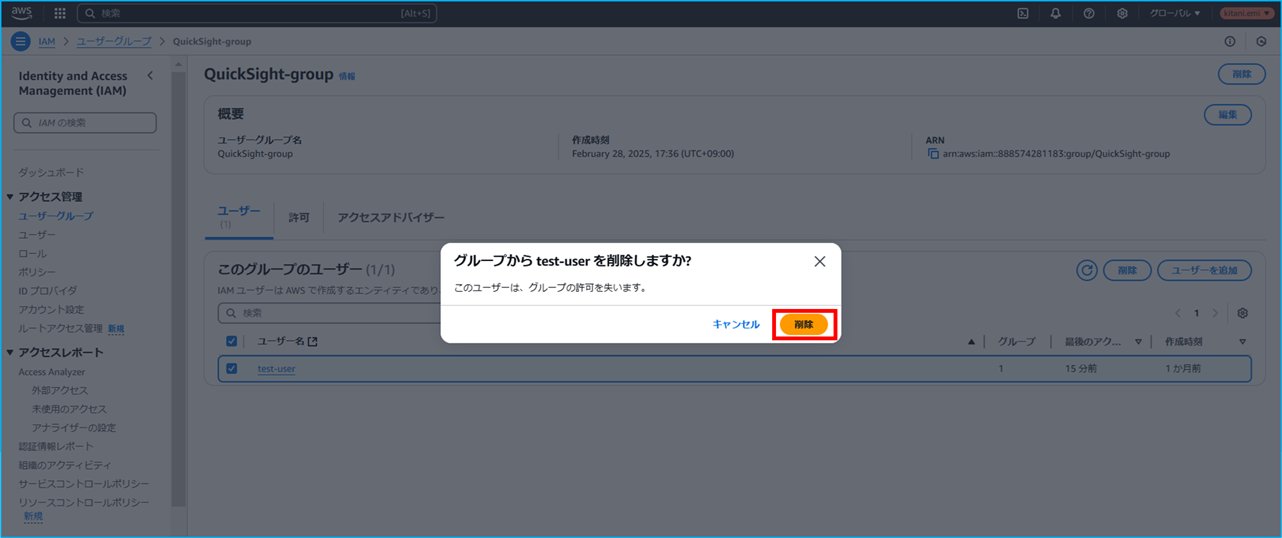1282x538 pixels.
Task: Copy the ARN with the copy icon
Action: click(x=933, y=154)
